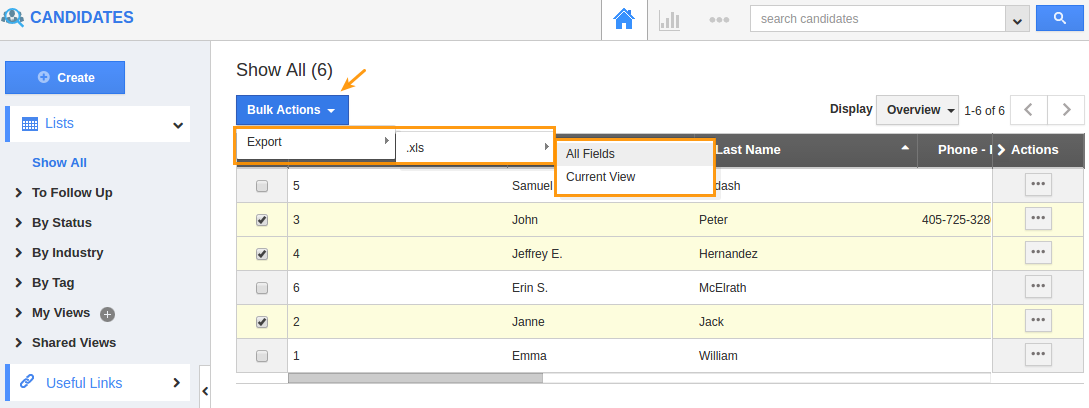Choose Current View export option

(x=600, y=177)
